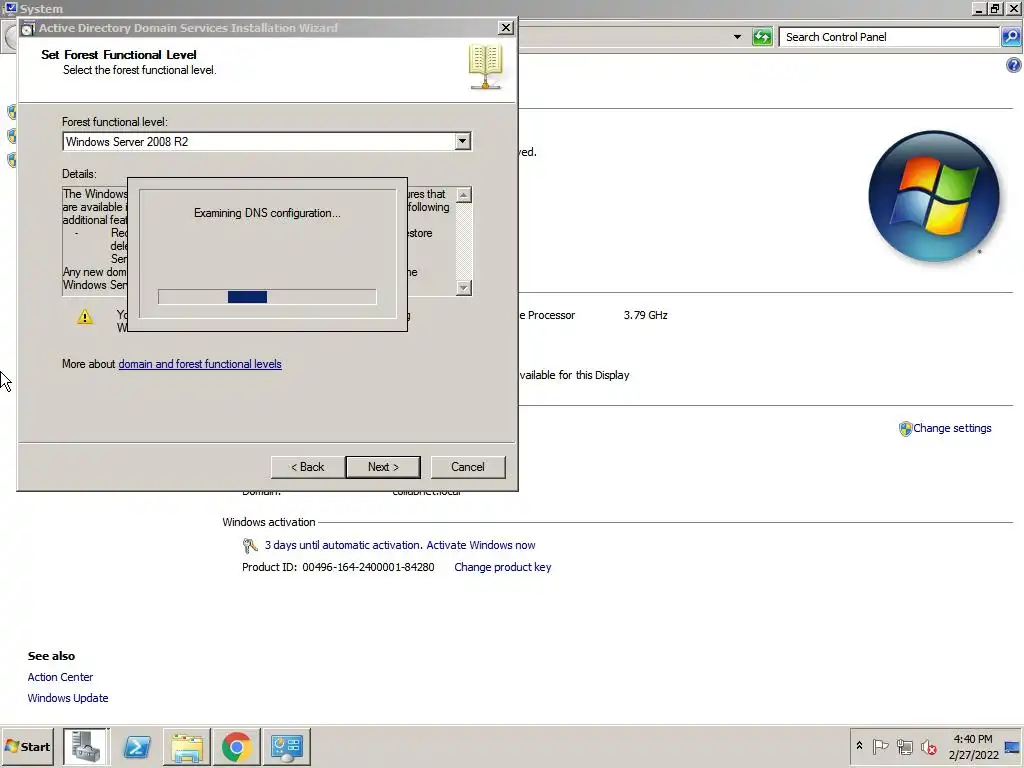The image size is (1024, 768).
Task: Restore down the System window
Action: point(995,8)
